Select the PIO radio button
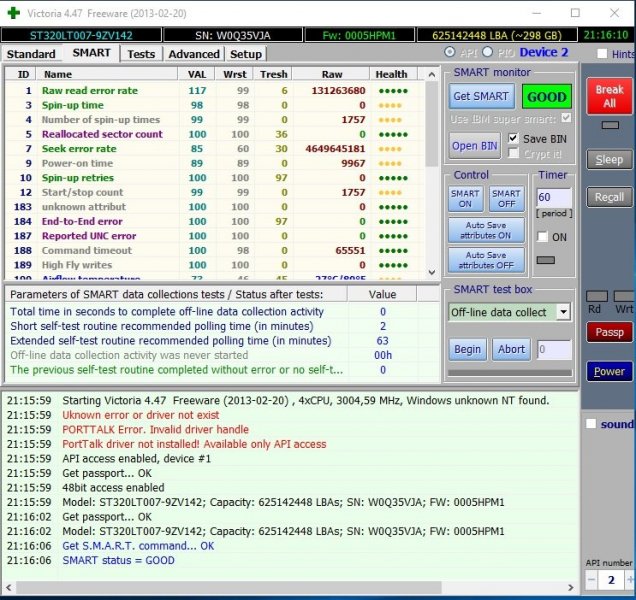The width and height of the screenshot is (636, 600). pos(488,52)
